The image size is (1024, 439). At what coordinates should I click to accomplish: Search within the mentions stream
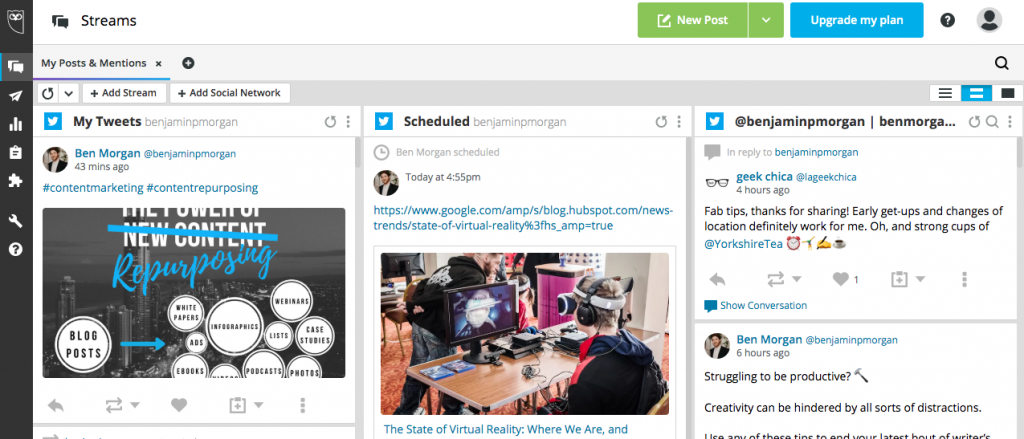click(991, 122)
